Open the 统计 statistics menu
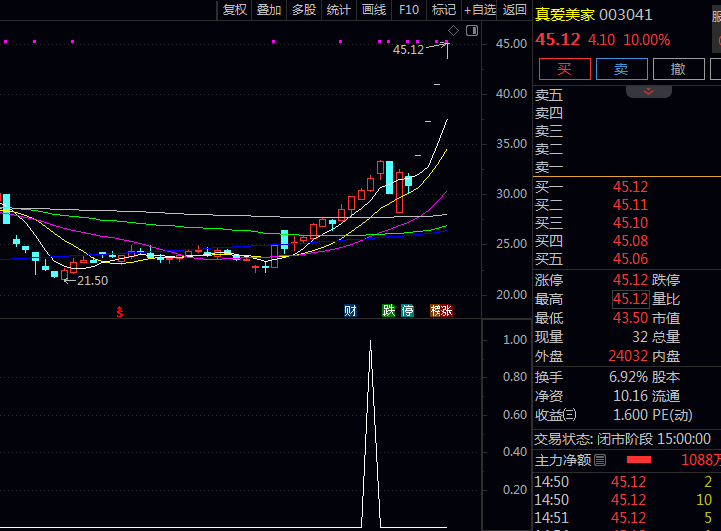Viewport: 721px width, 531px height. tap(339, 10)
